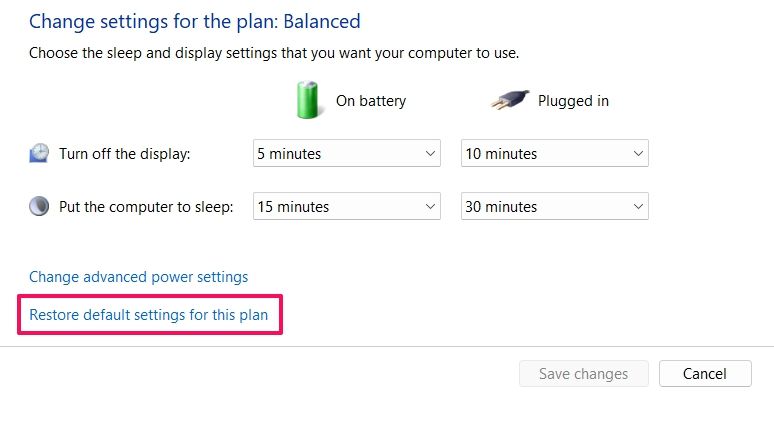This screenshot has width=774, height=422.
Task: Restore default settings for this plan
Action: [149, 316]
